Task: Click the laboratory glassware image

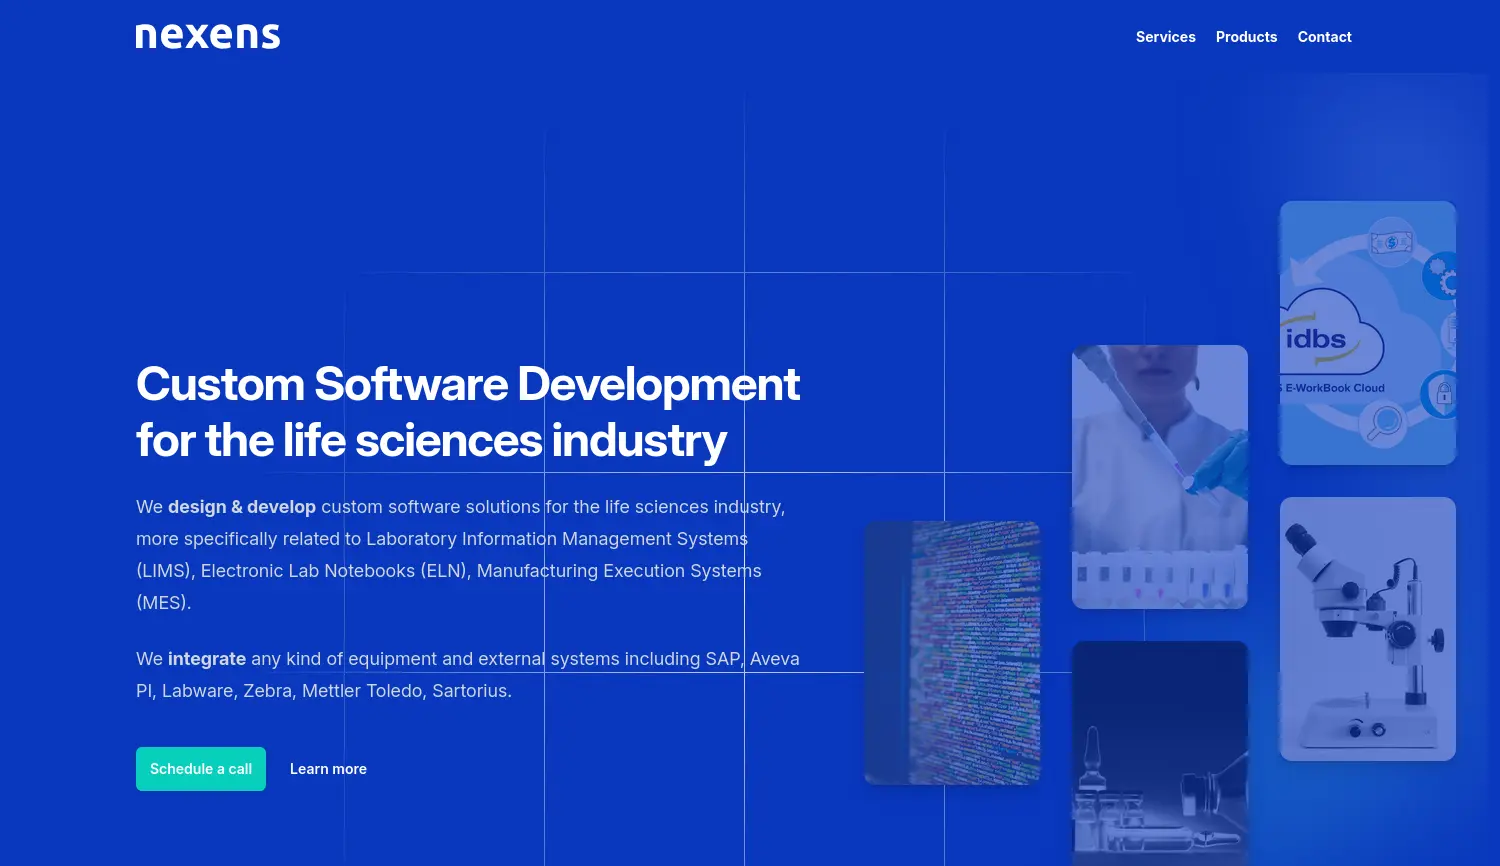Action: pos(1160,755)
